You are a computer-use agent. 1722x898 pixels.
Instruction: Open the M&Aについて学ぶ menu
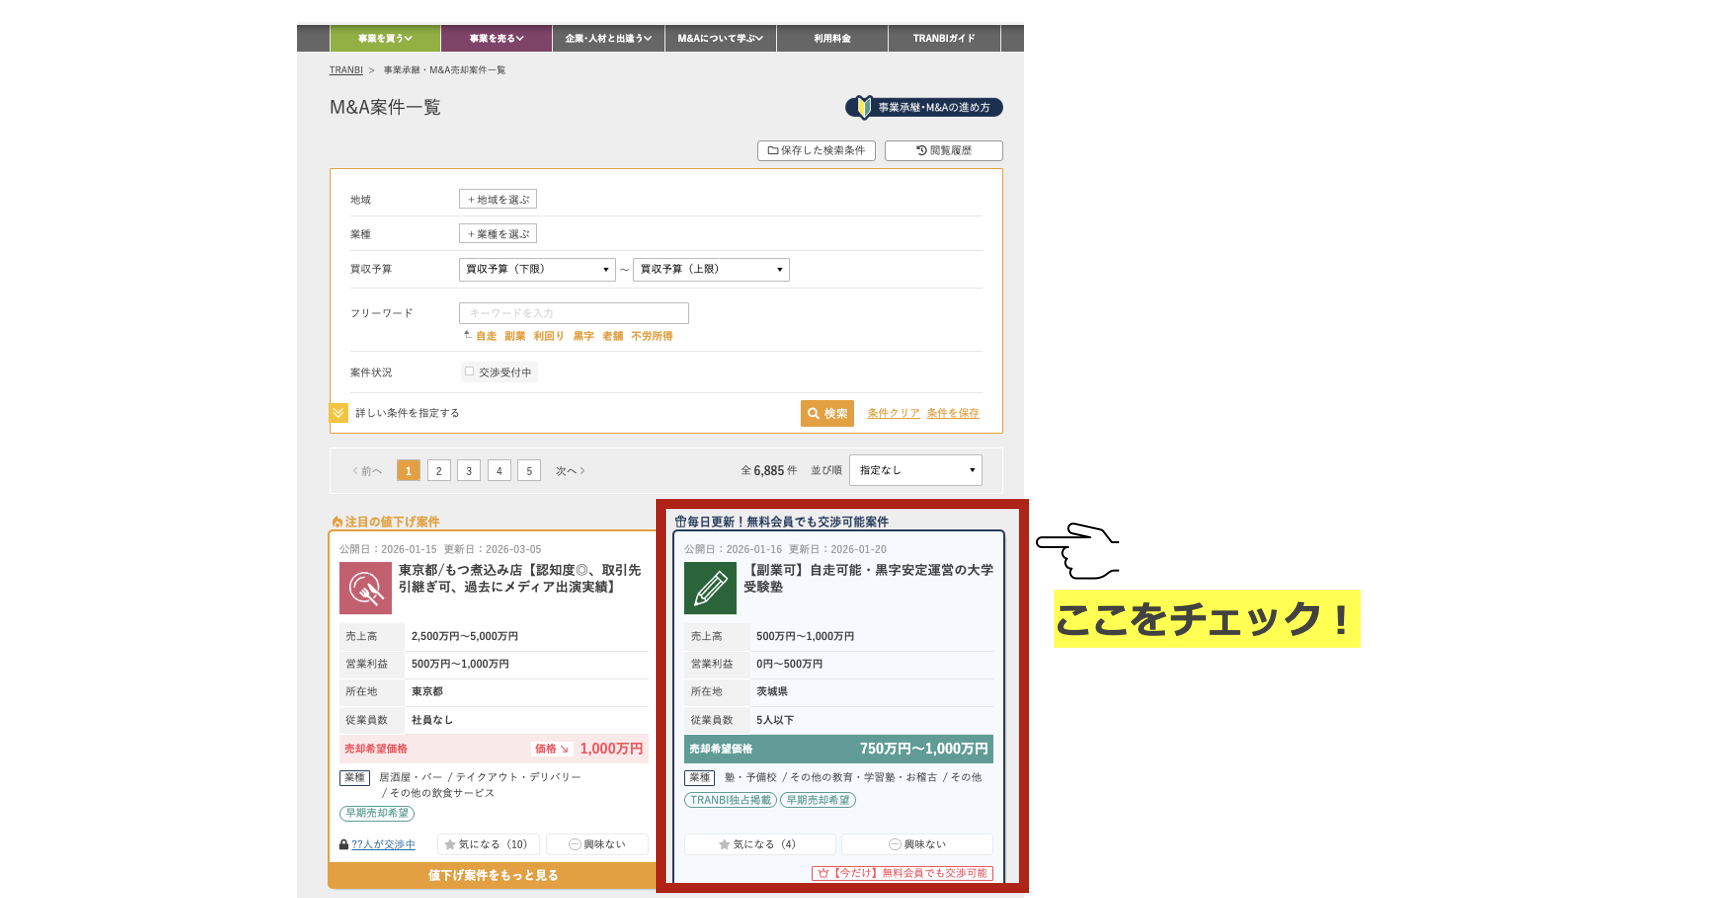[x=720, y=38]
